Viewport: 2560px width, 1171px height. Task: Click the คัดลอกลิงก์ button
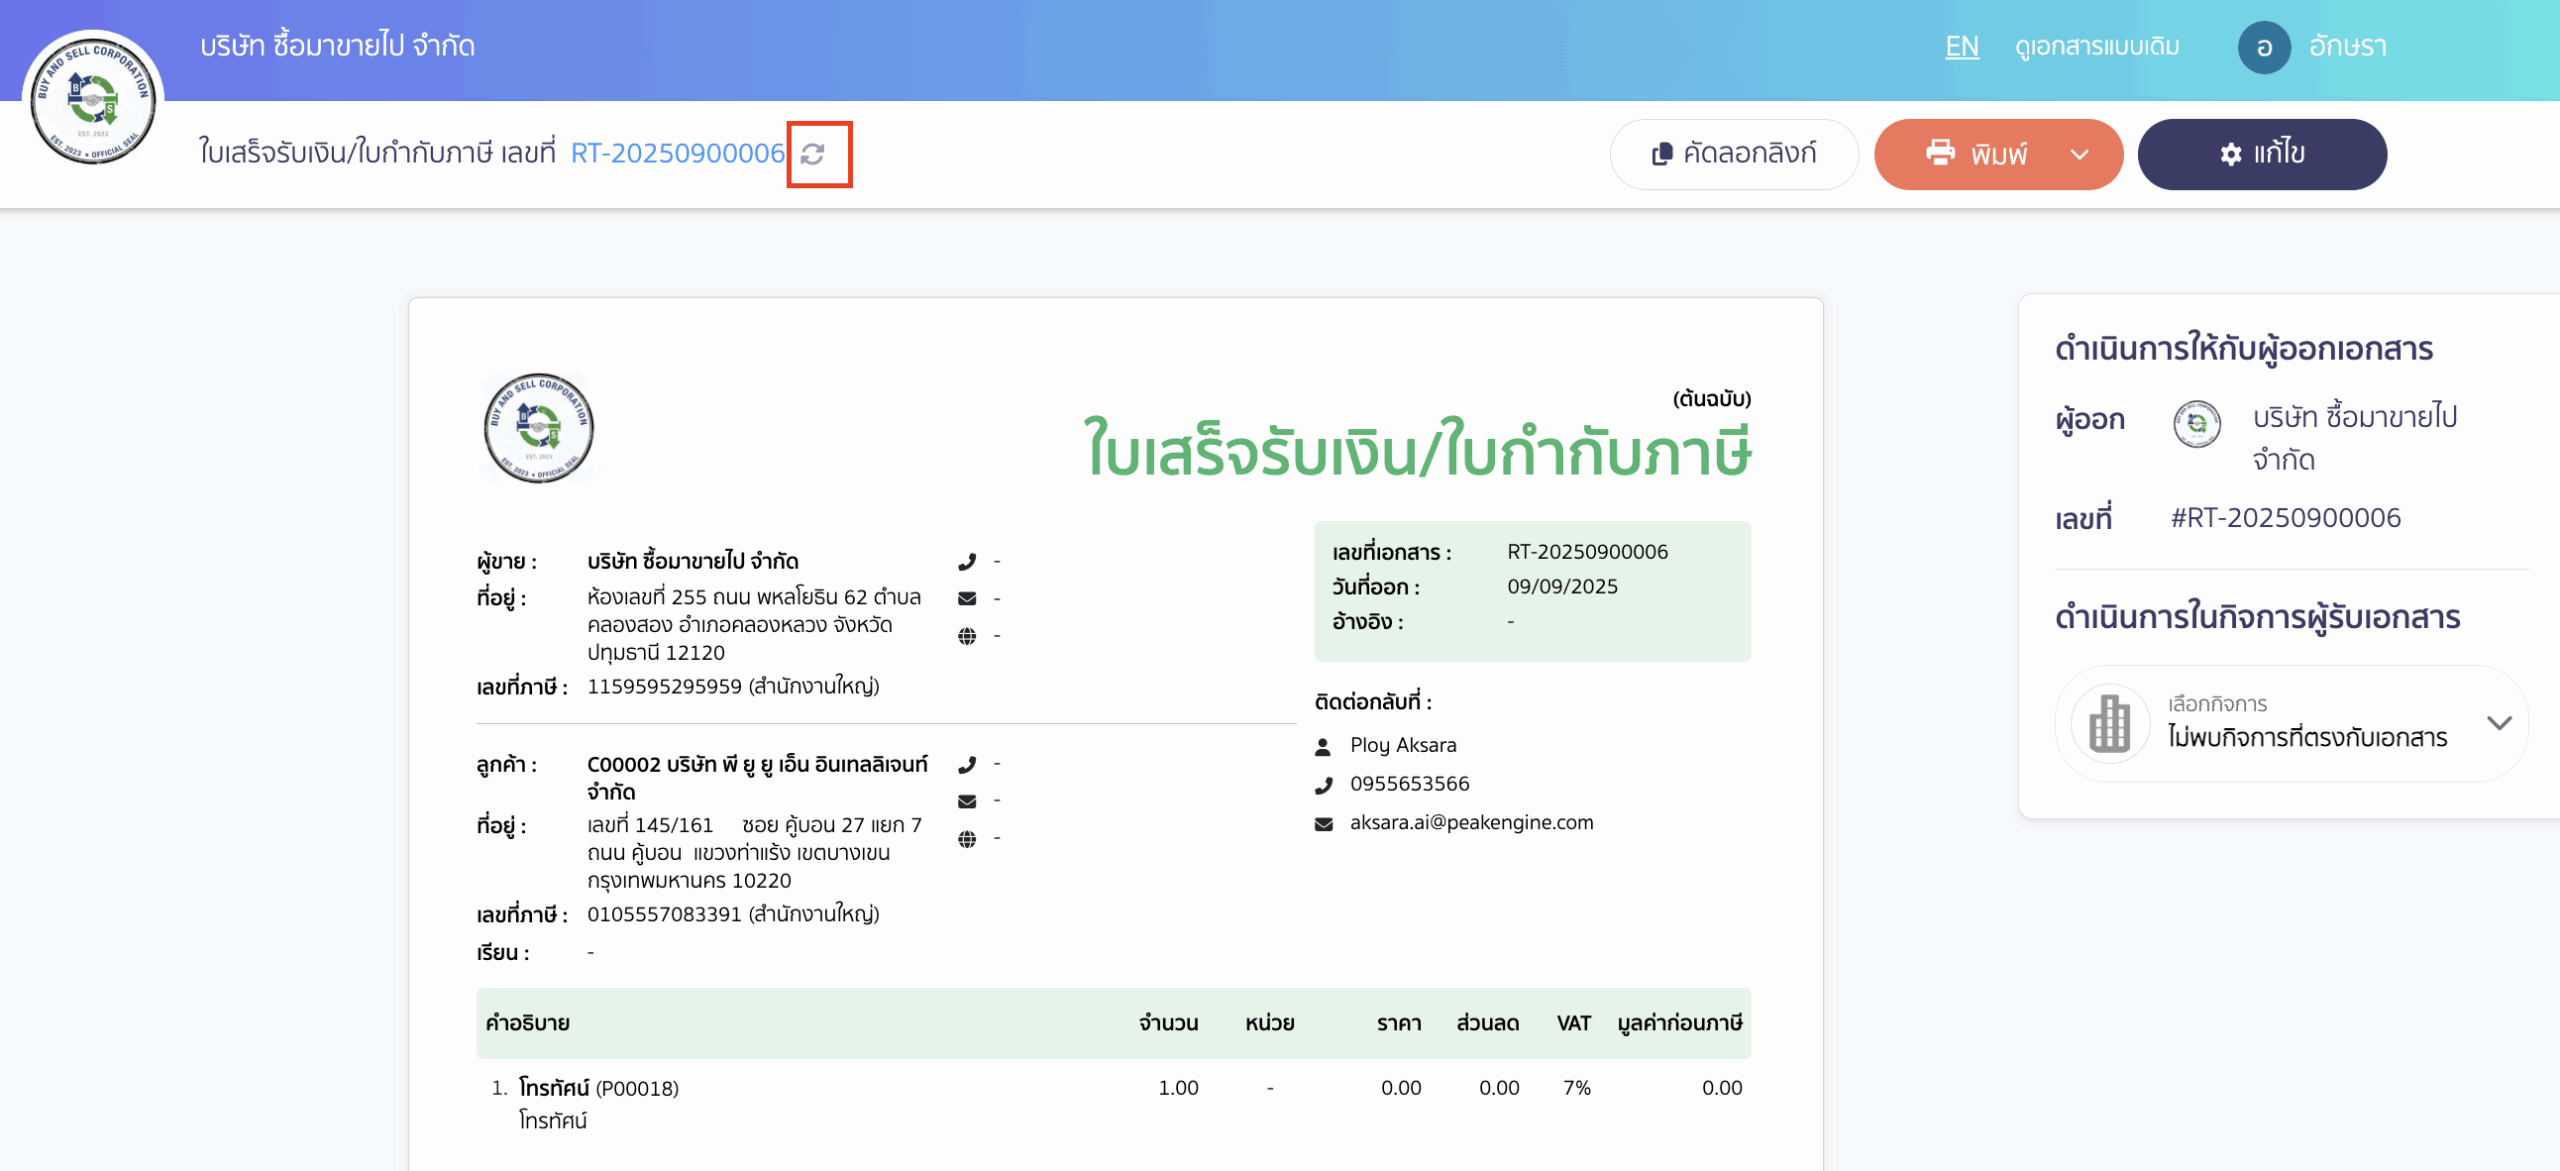(x=1734, y=154)
